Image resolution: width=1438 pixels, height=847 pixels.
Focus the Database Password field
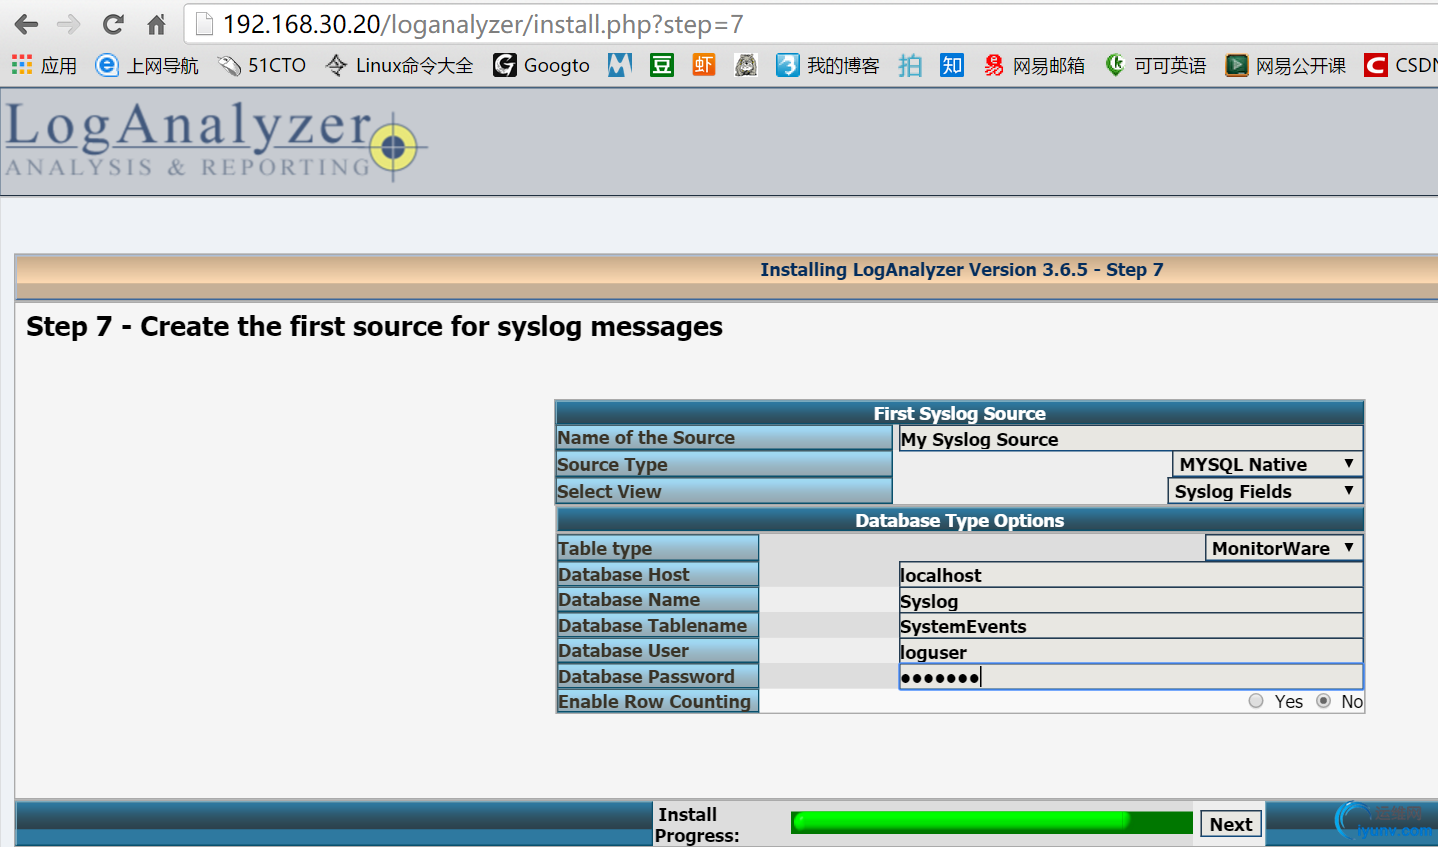[1131, 677]
